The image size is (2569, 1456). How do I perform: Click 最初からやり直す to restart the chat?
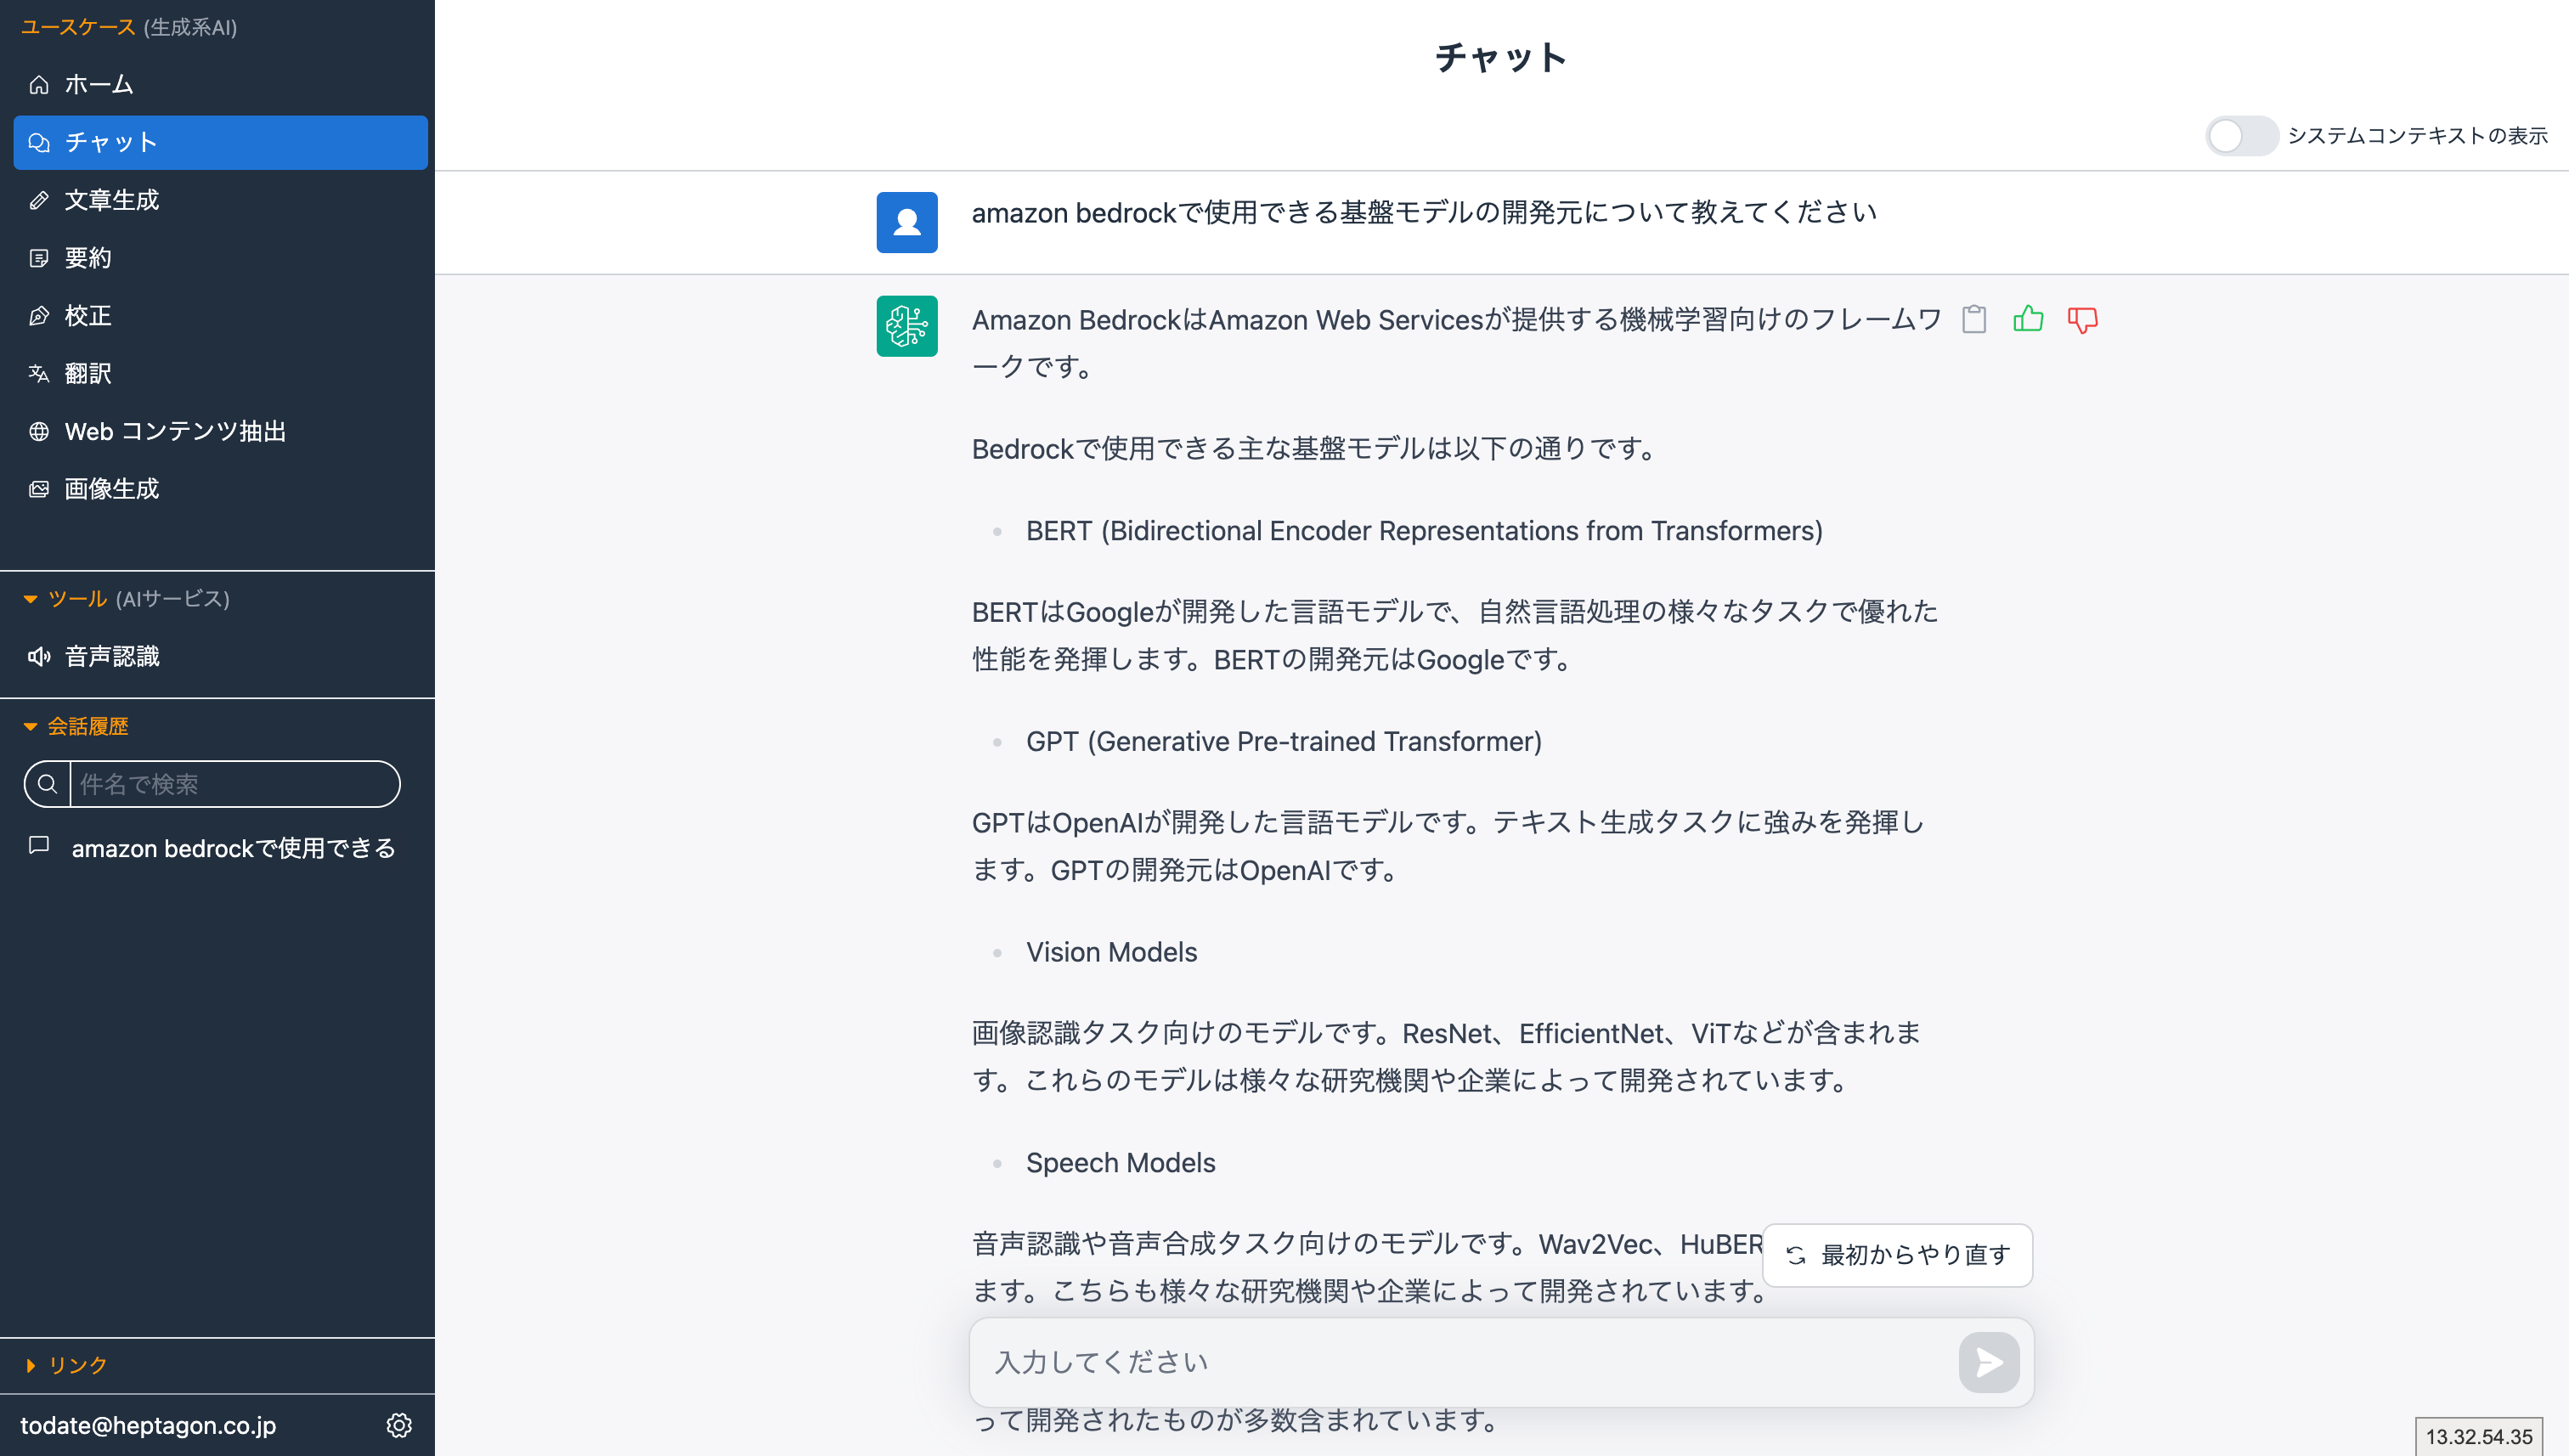pos(1895,1255)
